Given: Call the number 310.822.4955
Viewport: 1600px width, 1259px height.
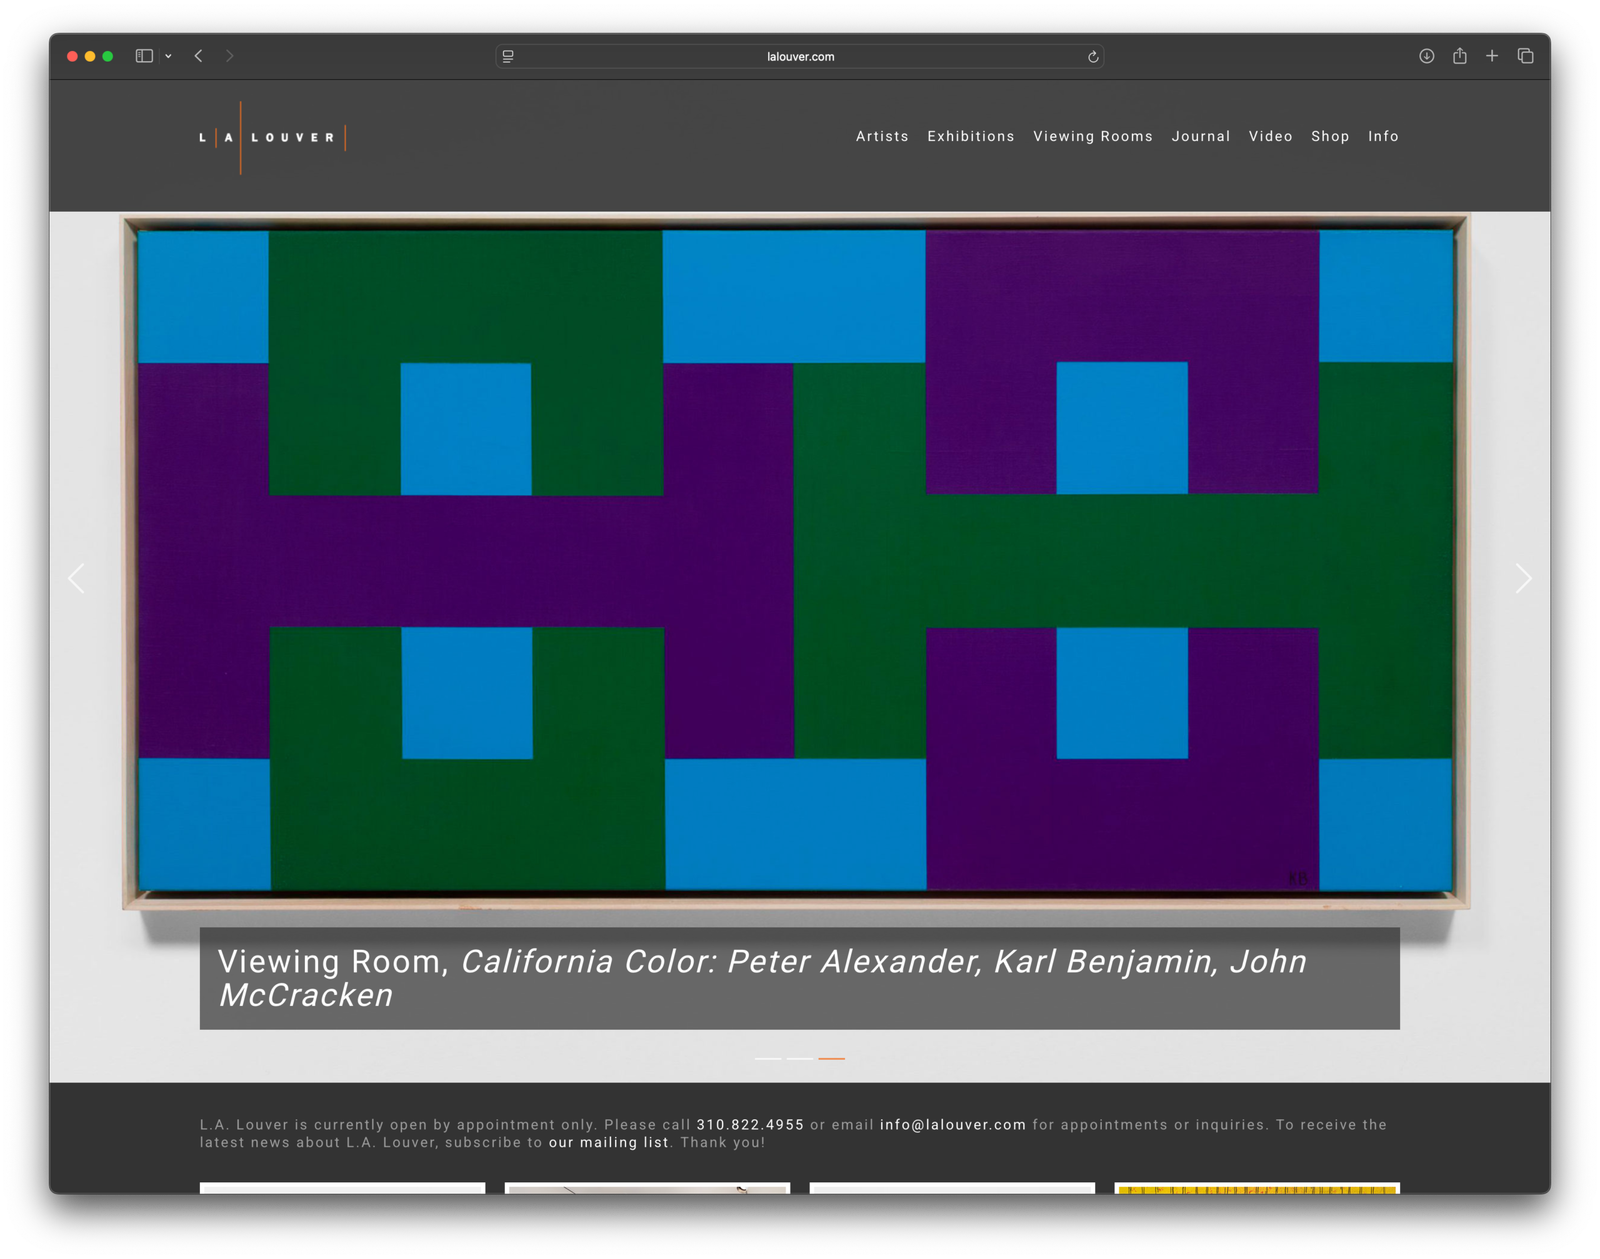Looking at the screenshot, I should (x=750, y=1125).
